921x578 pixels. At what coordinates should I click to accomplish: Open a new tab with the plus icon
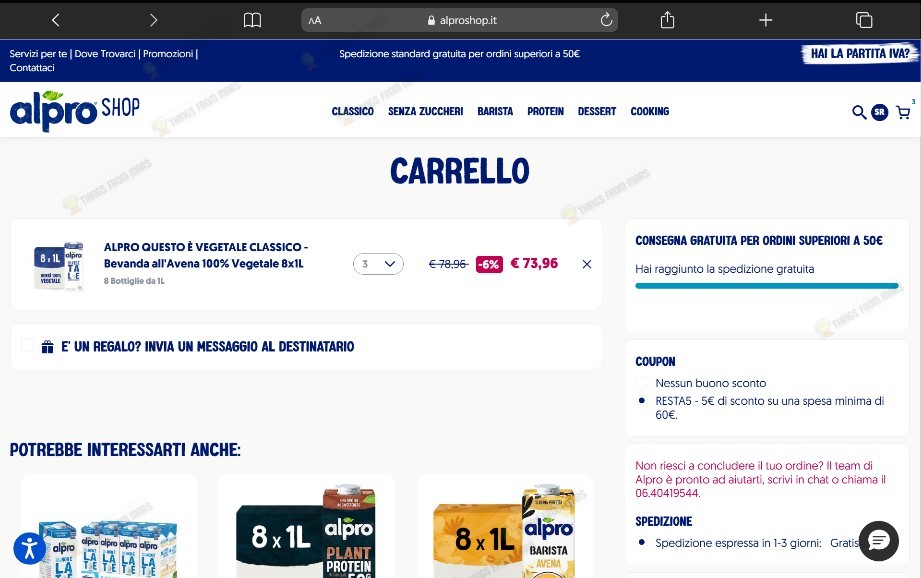[765, 21]
